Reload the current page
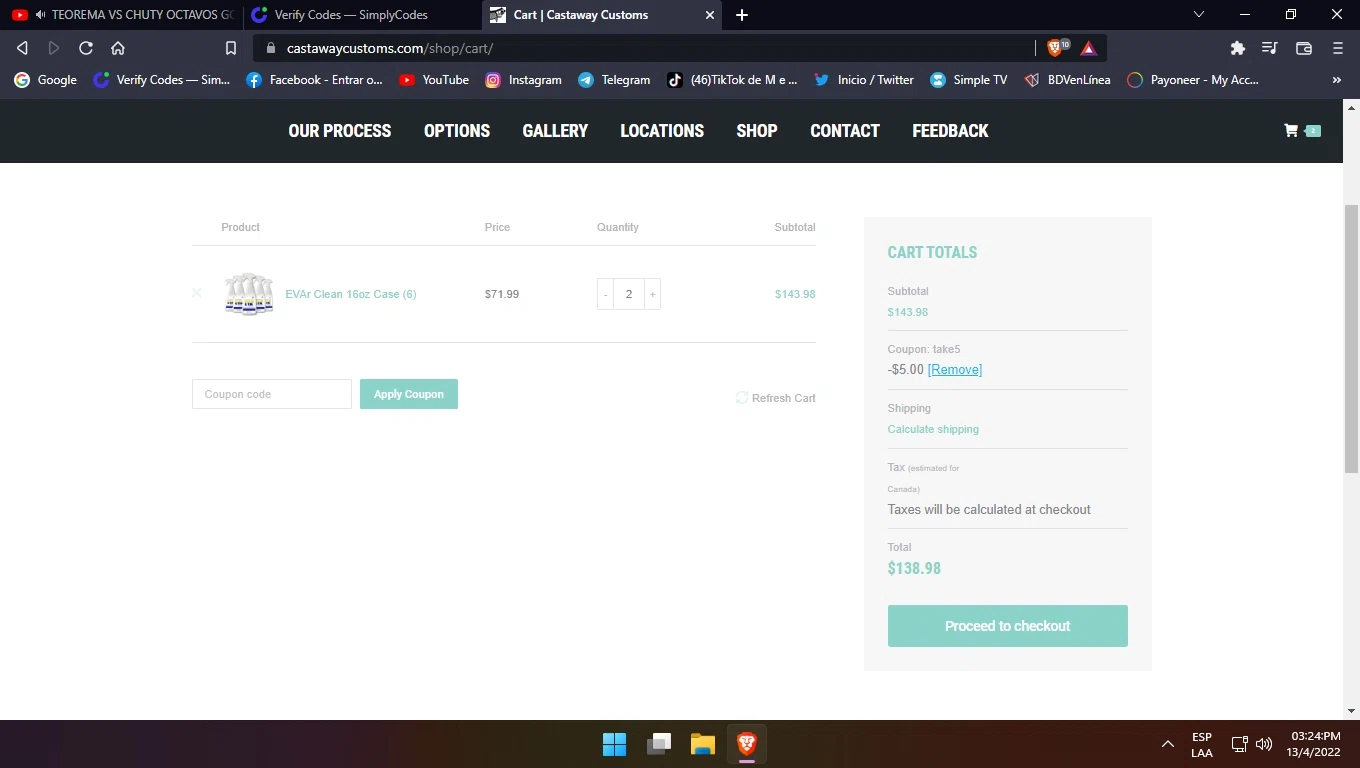 86,48
